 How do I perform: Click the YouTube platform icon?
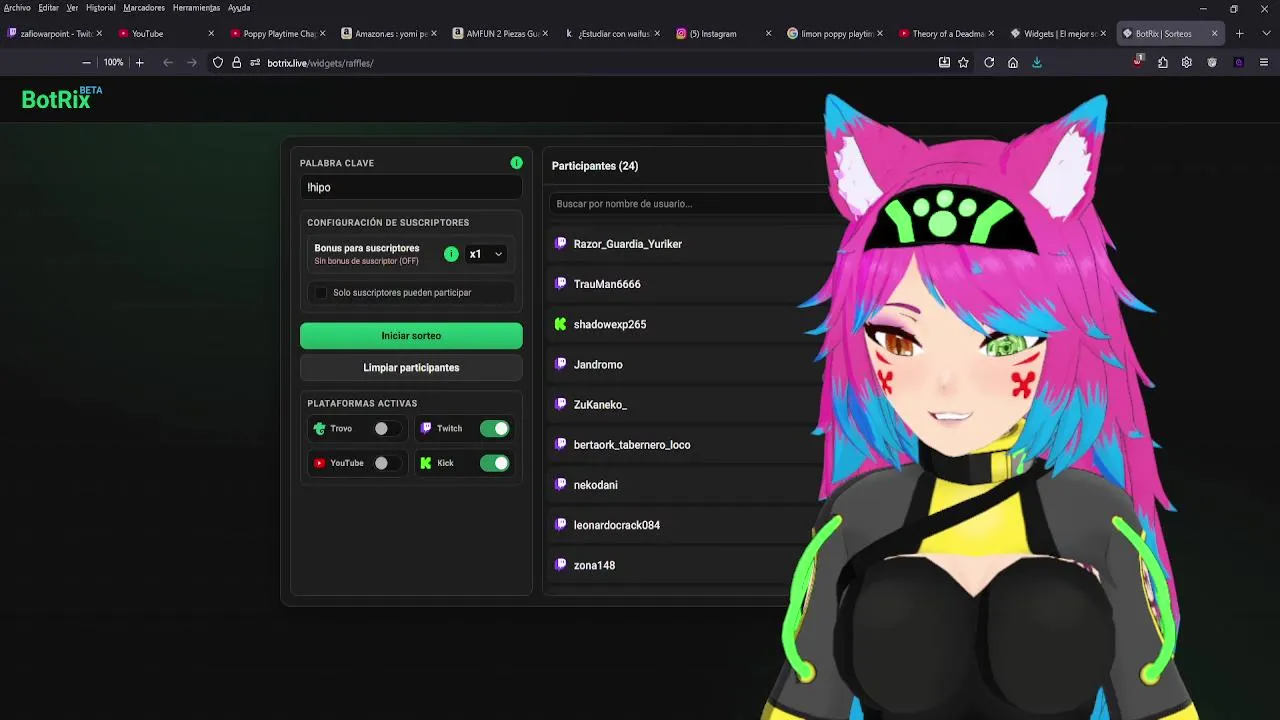320,463
